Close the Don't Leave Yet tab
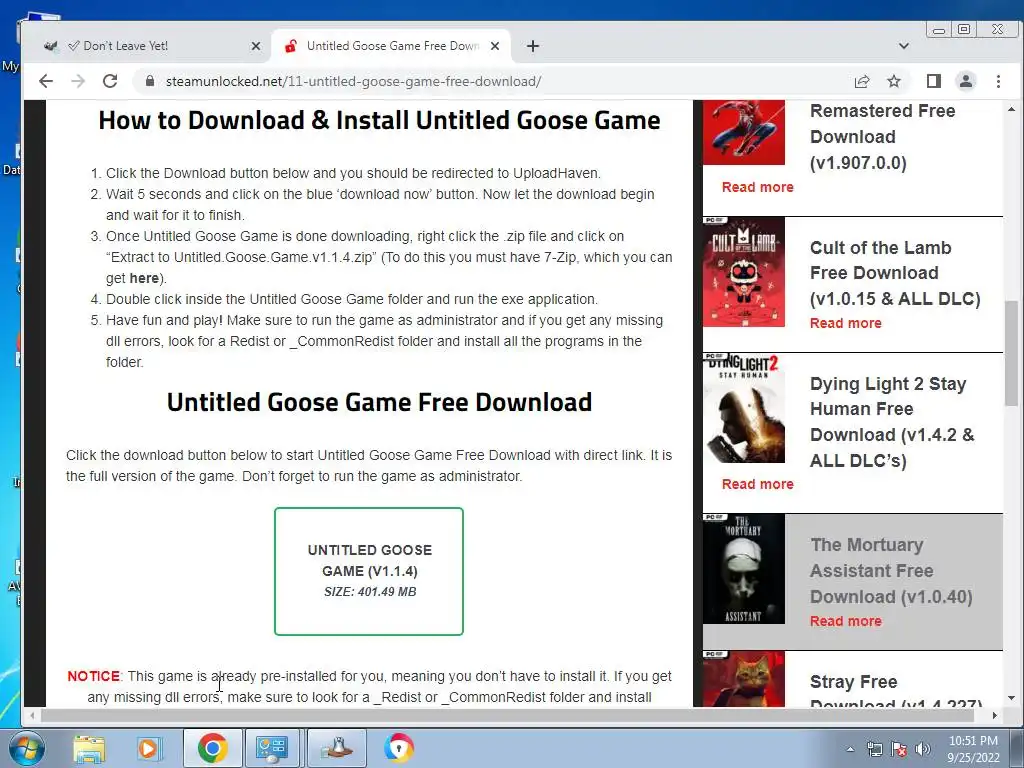1024x768 pixels. click(255, 46)
